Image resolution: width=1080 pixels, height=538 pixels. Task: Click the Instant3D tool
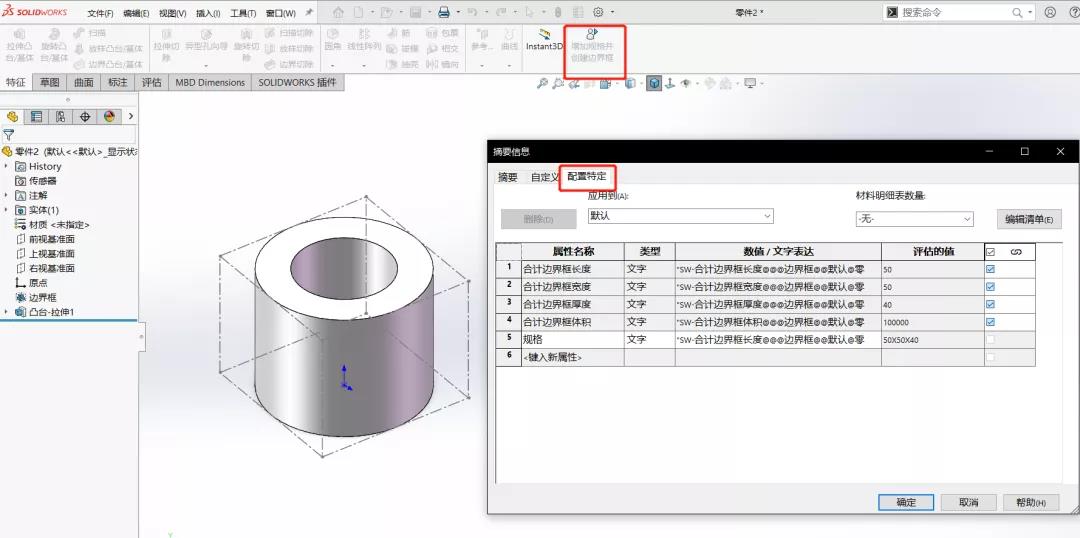click(x=545, y=40)
